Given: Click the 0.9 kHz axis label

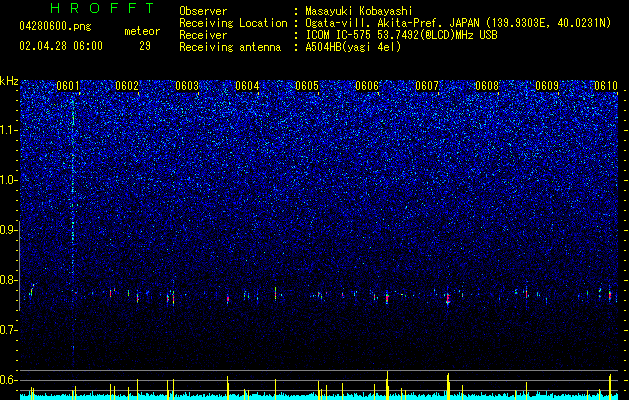Looking at the screenshot, I should coord(9,230).
